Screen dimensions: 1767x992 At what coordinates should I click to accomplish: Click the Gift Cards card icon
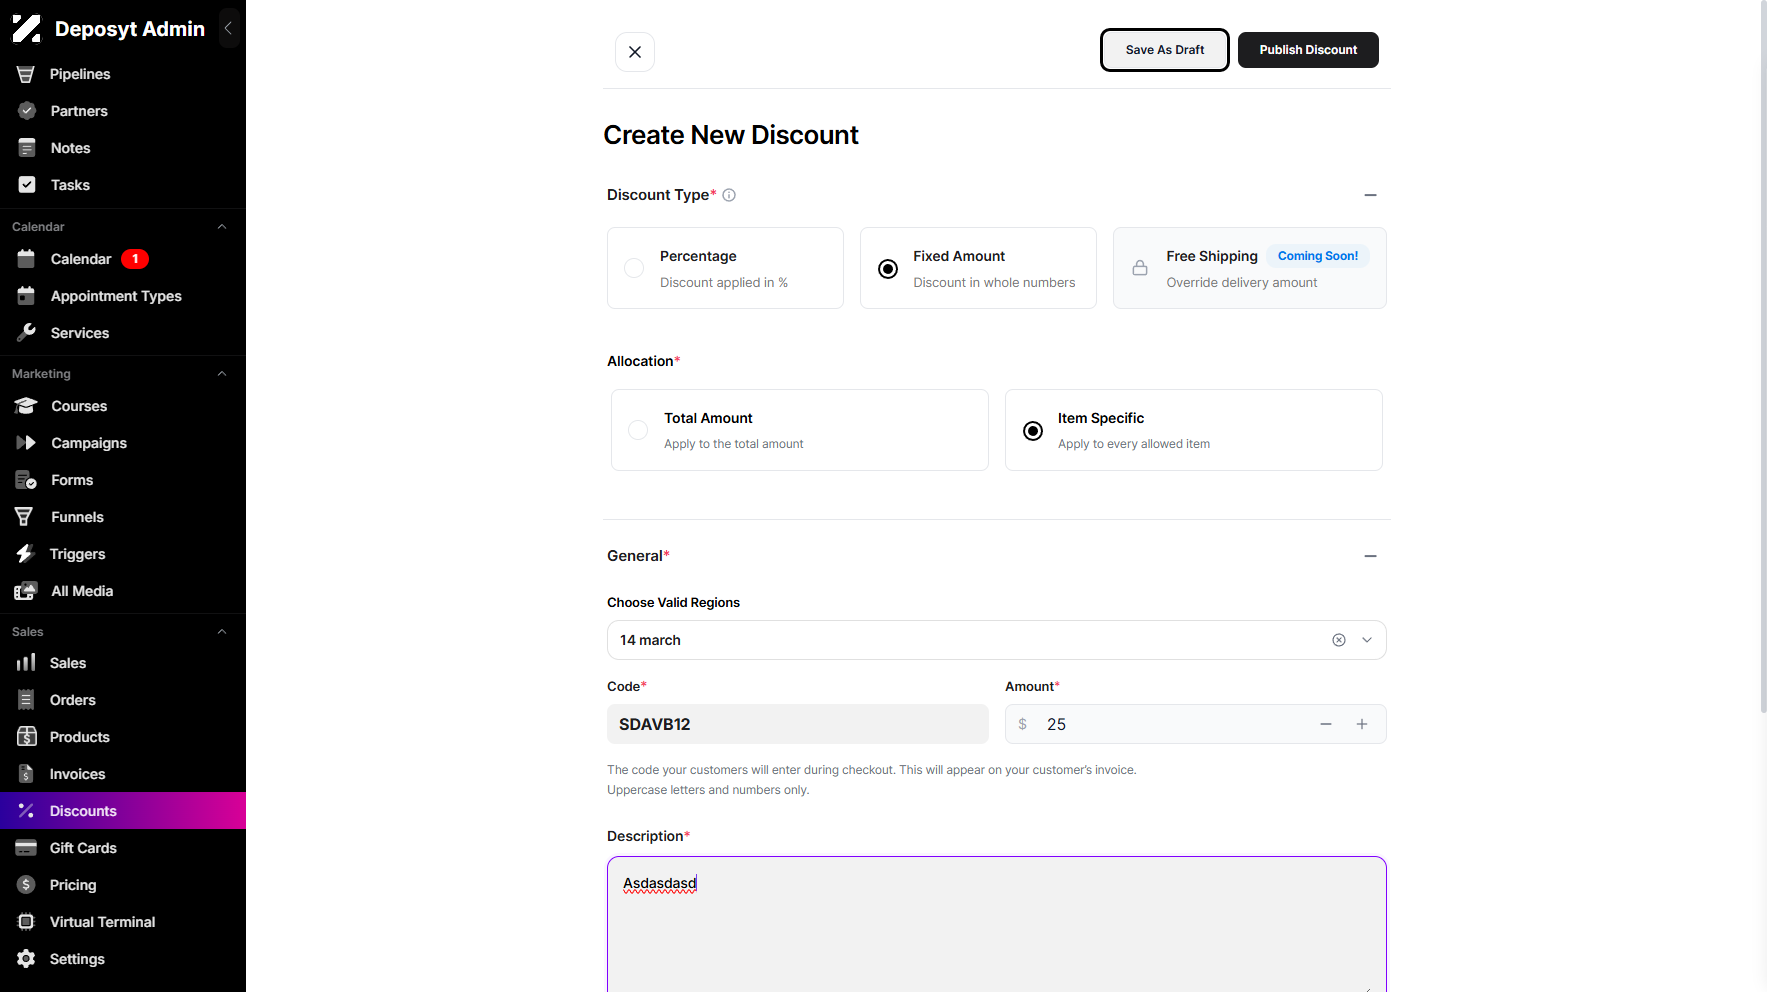click(x=26, y=848)
